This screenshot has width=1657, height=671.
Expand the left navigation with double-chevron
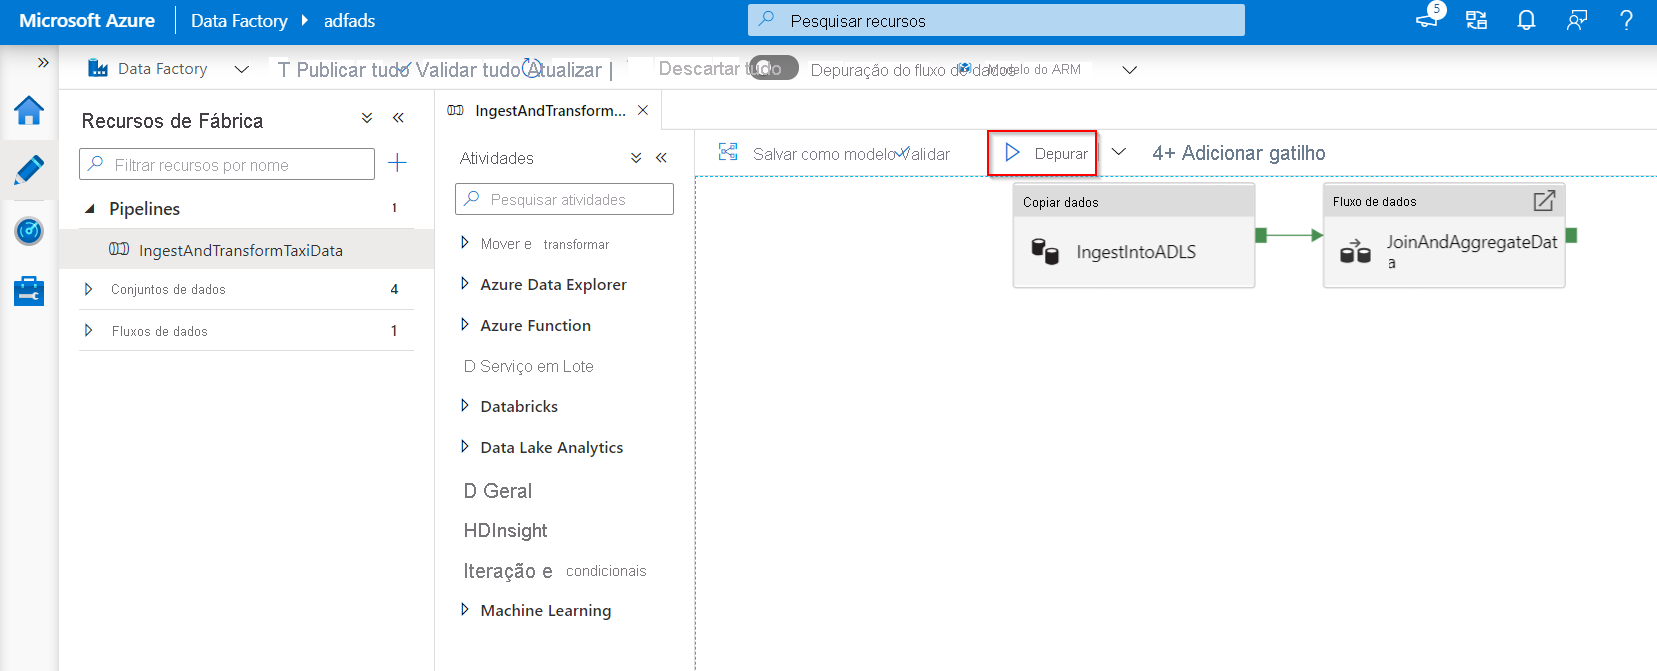coord(43,62)
